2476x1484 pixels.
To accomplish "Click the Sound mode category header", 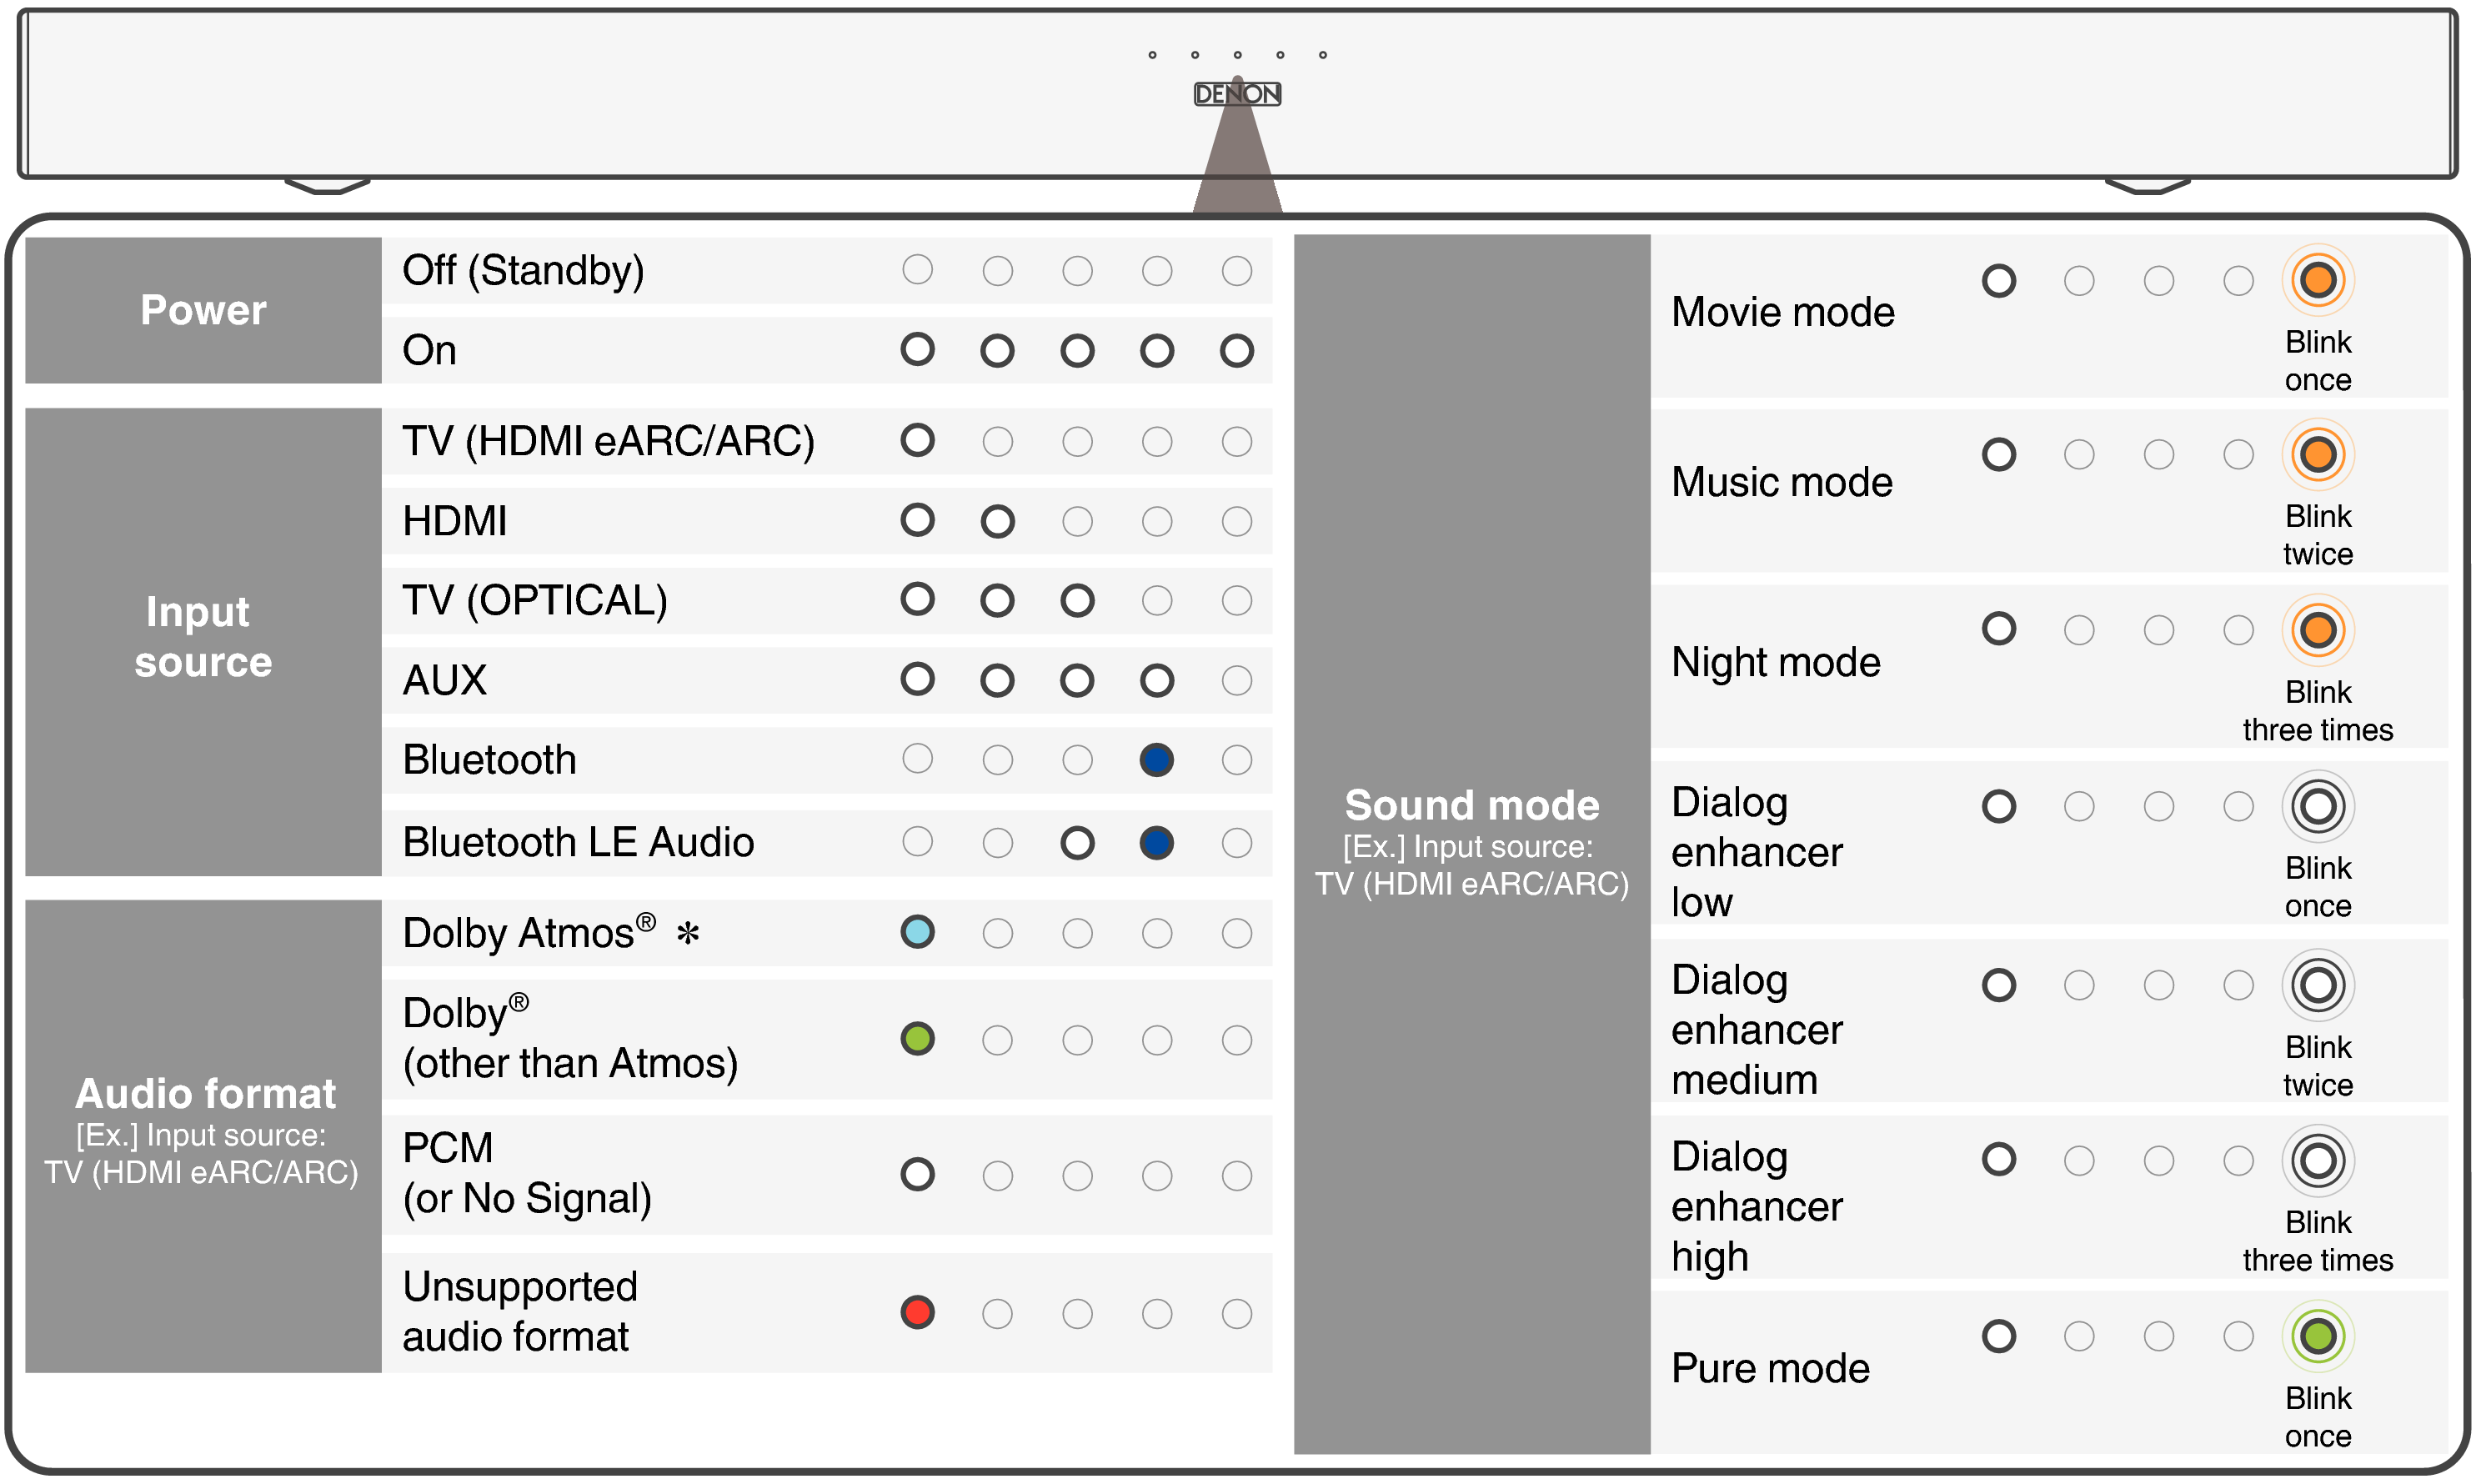I will click(x=1471, y=806).
